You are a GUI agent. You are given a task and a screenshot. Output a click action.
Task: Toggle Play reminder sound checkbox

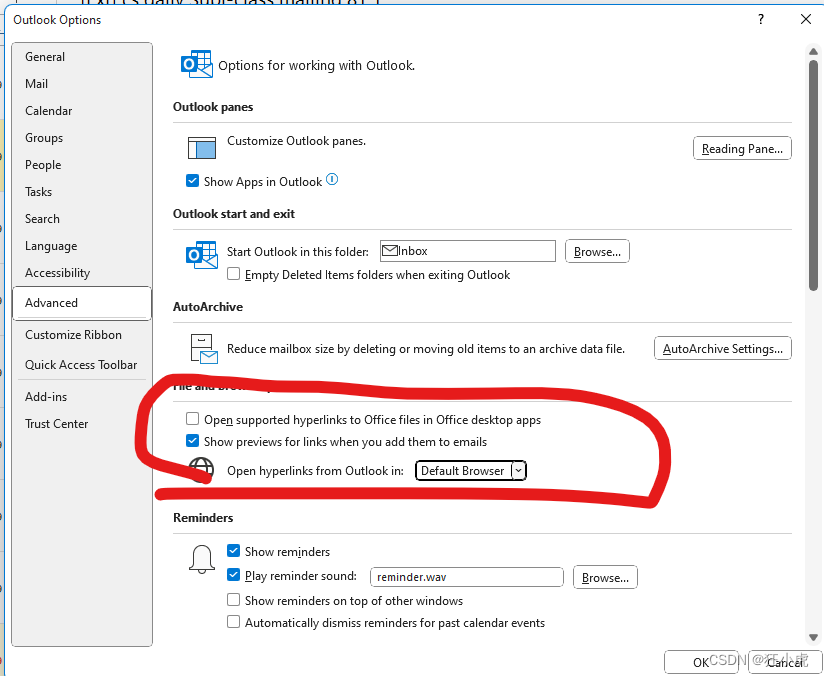[233, 575]
